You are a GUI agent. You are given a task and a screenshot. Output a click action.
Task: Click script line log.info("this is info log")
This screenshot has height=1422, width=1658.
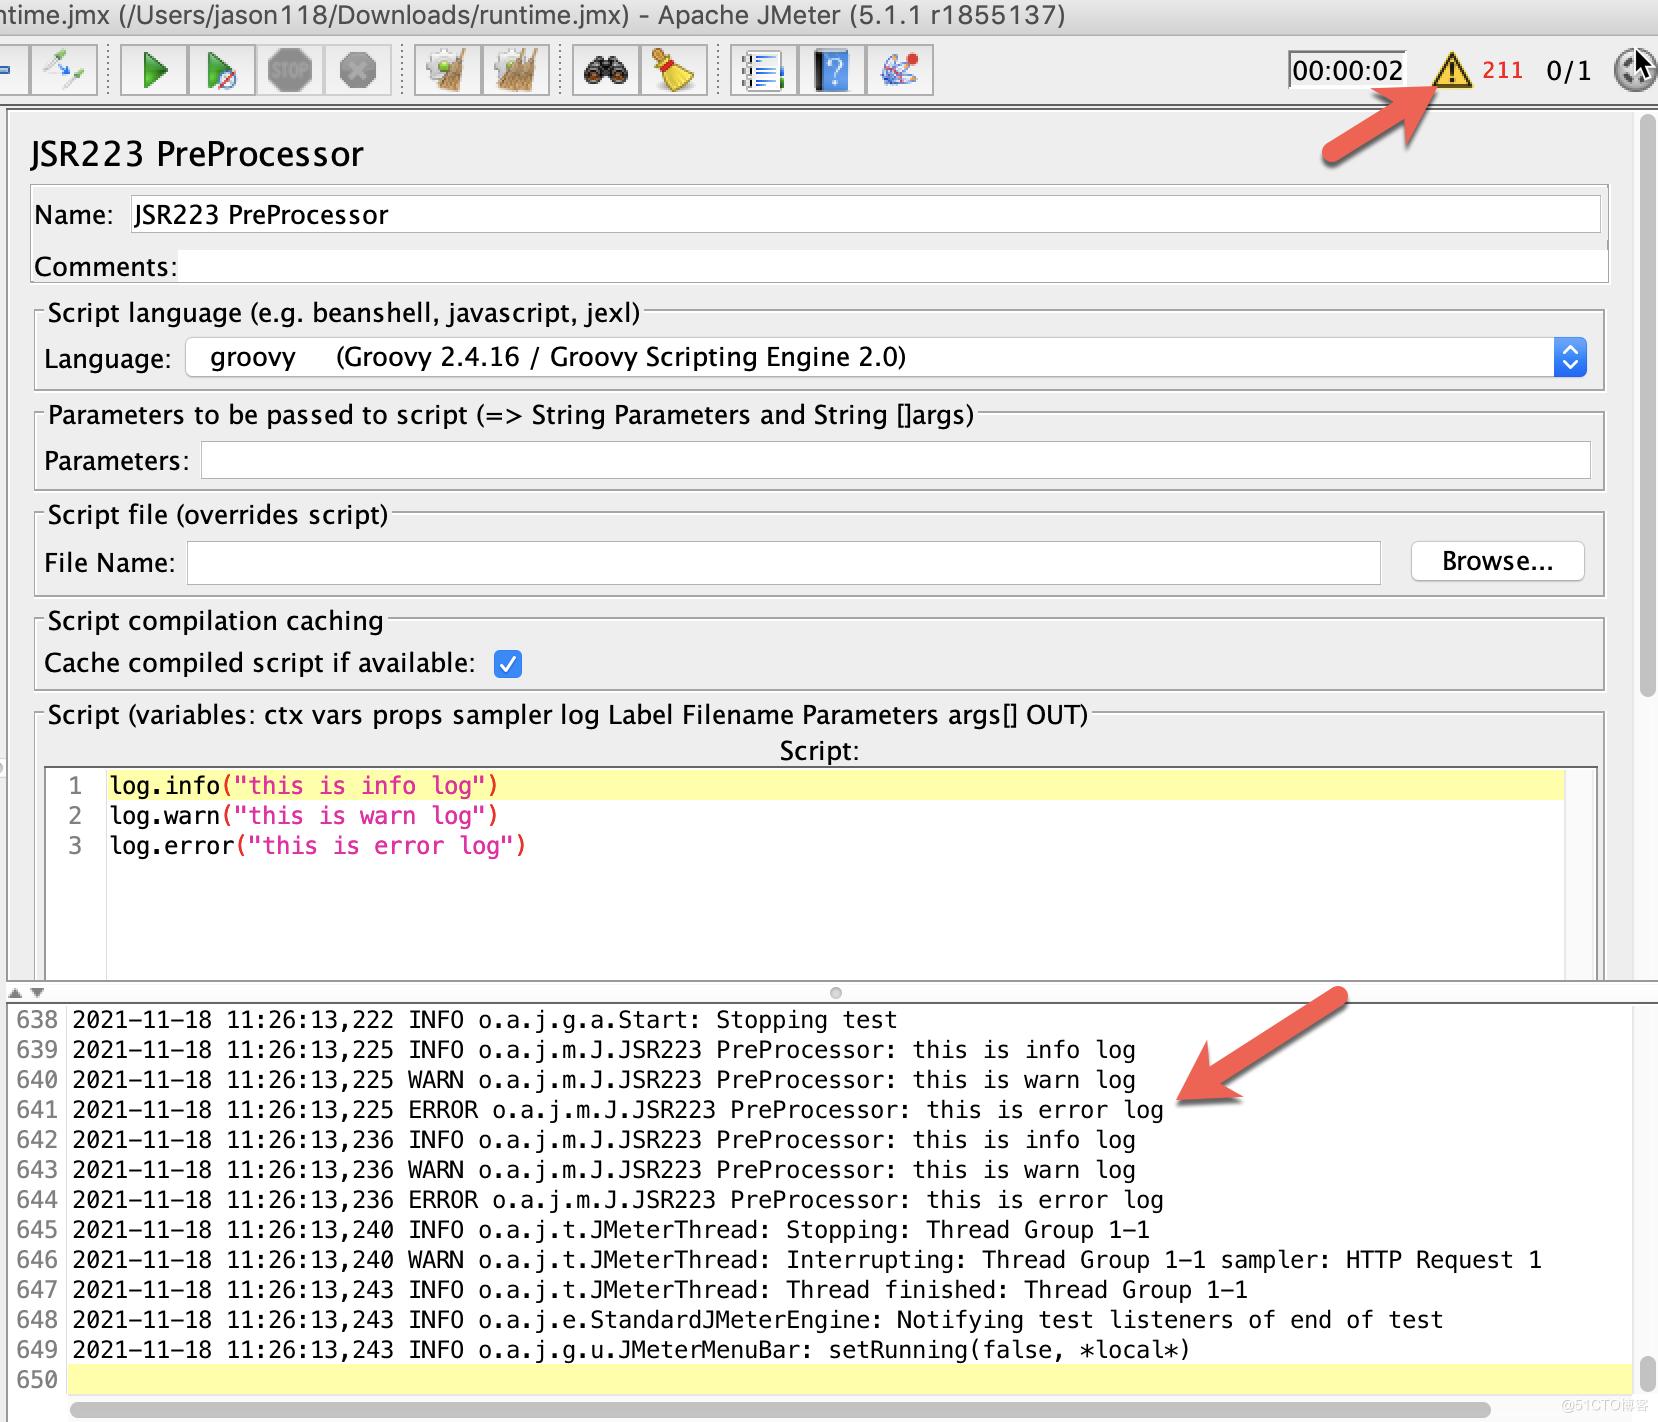point(304,785)
